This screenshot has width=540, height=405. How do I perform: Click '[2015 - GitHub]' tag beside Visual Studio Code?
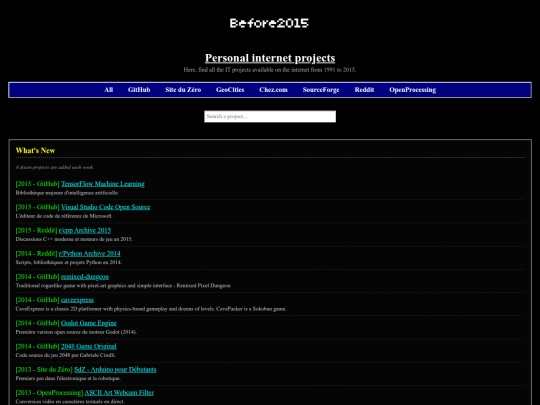(x=38, y=207)
